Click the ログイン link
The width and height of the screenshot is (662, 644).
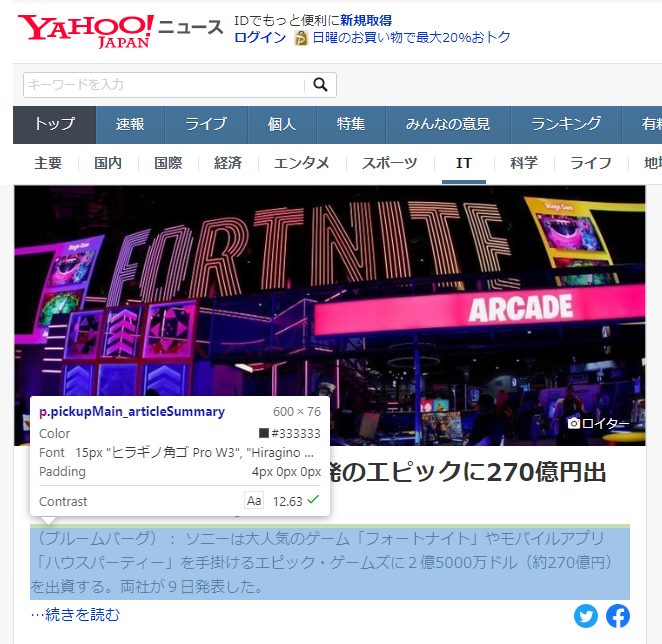coord(260,38)
